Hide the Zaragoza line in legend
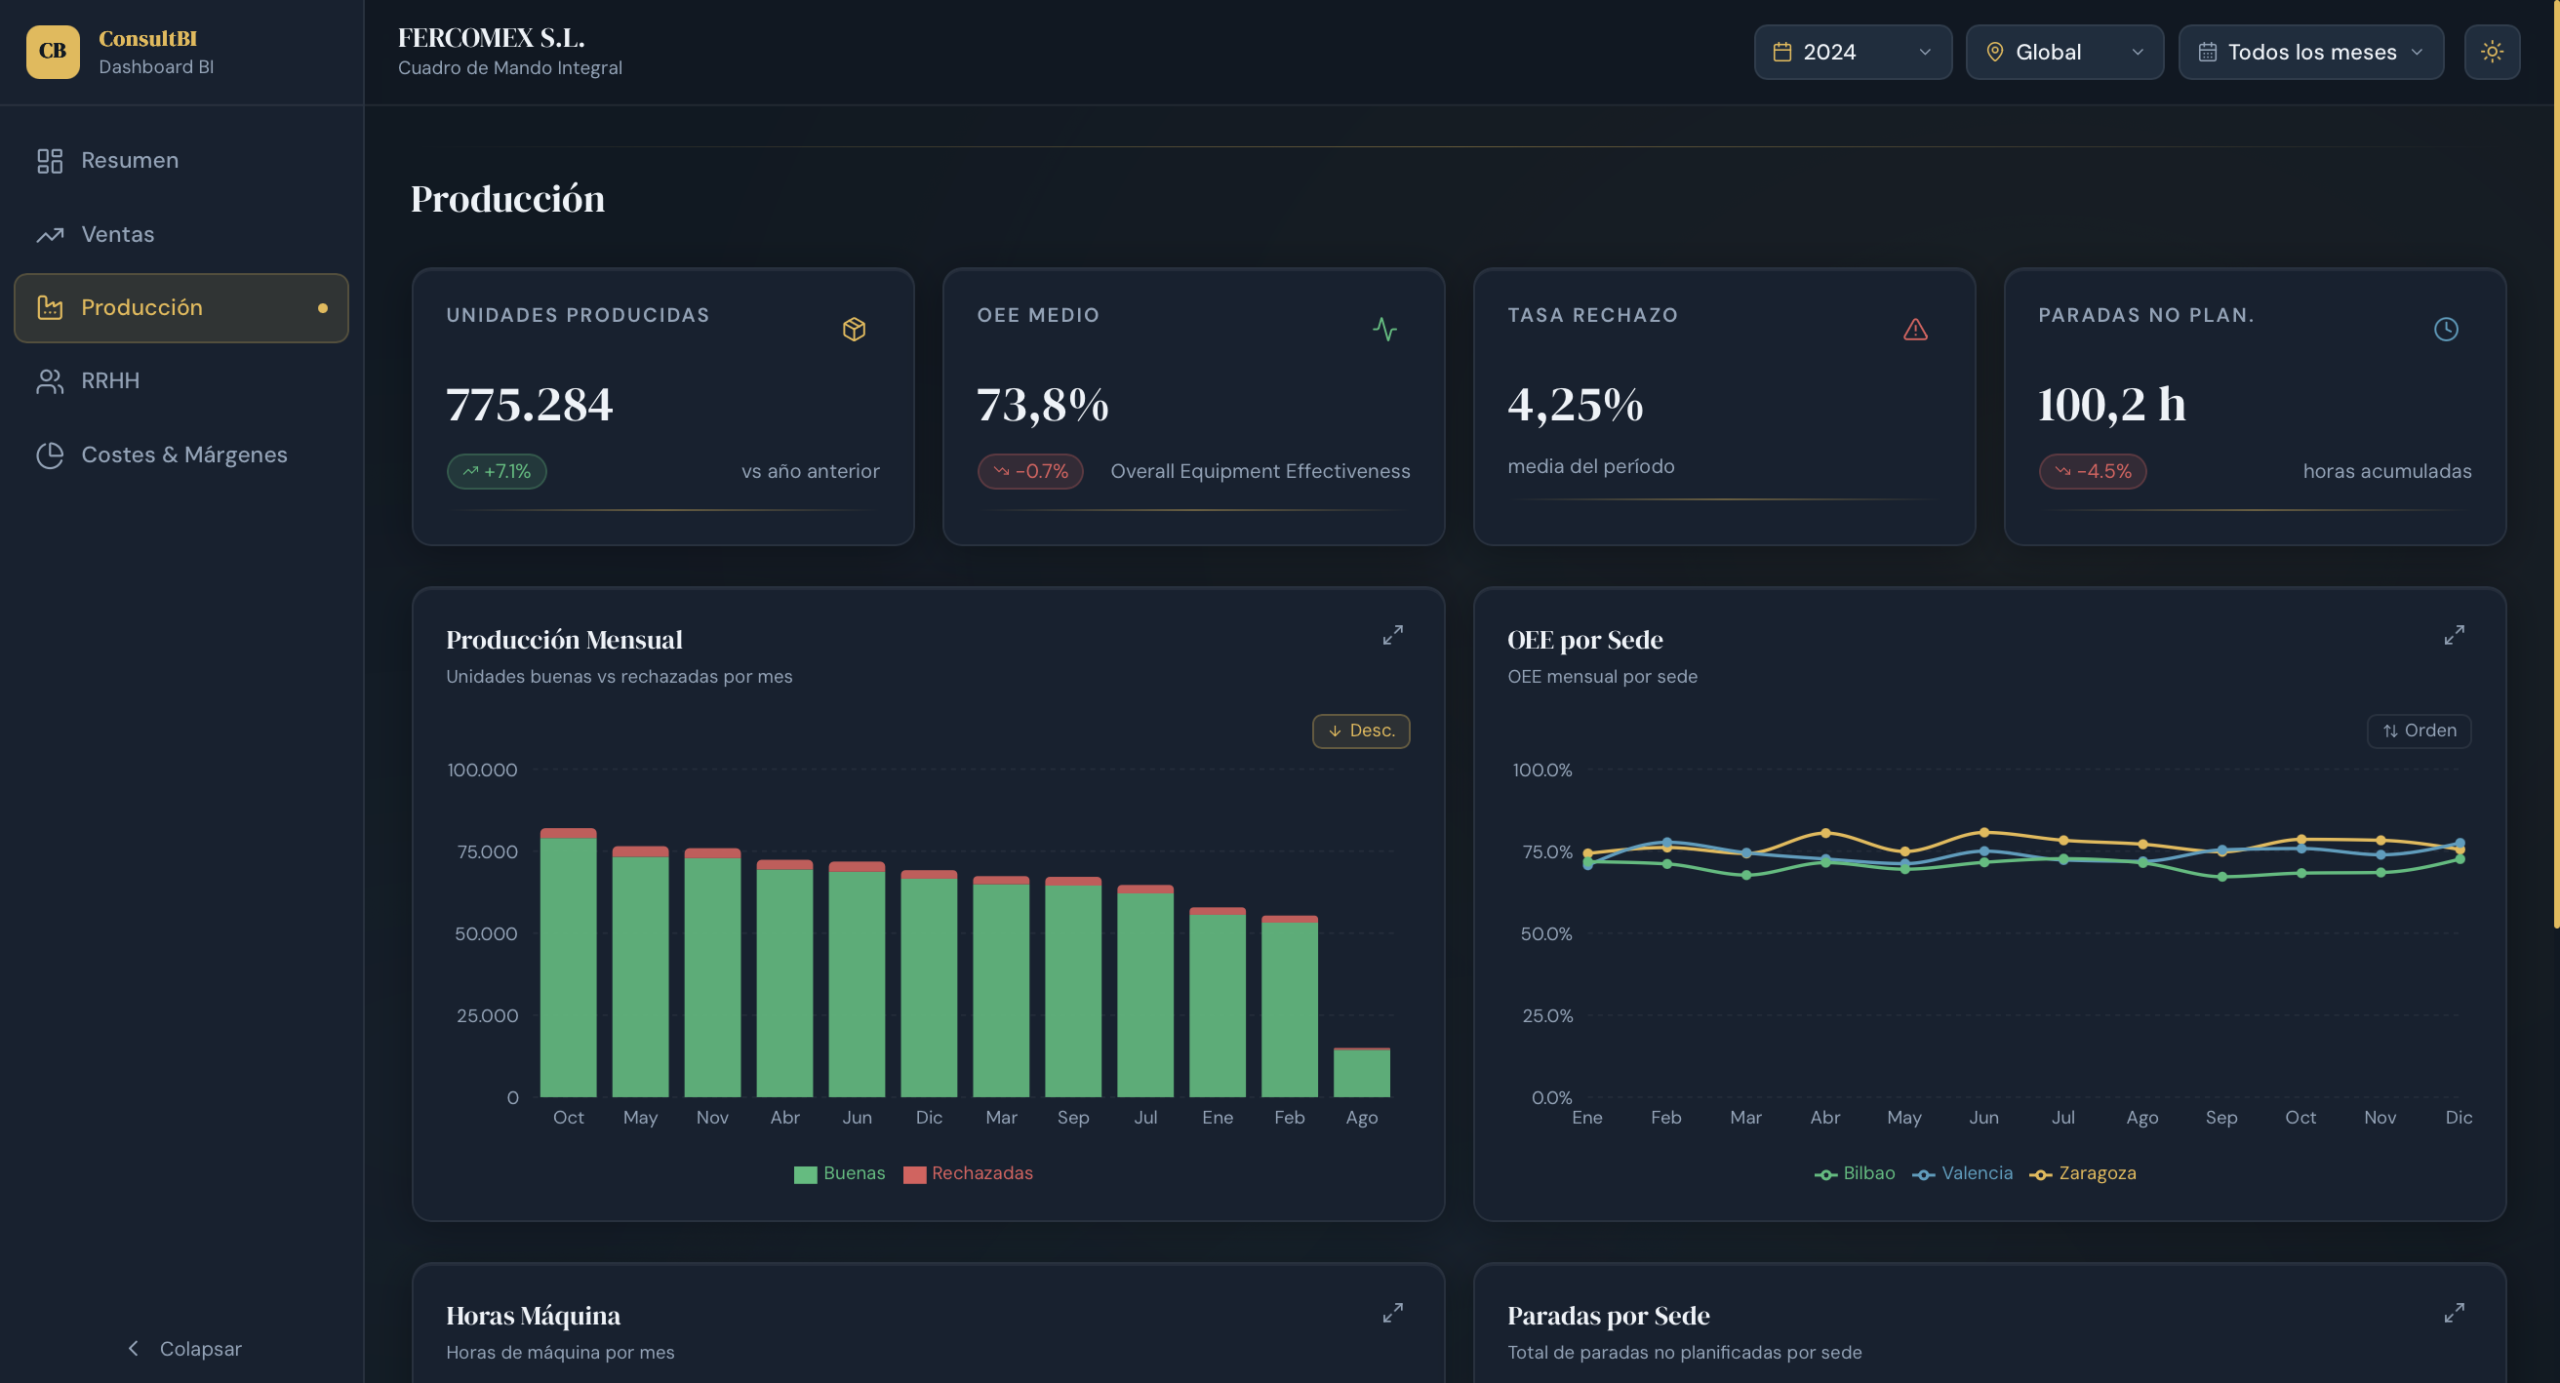 pyautogui.click(x=2083, y=1173)
